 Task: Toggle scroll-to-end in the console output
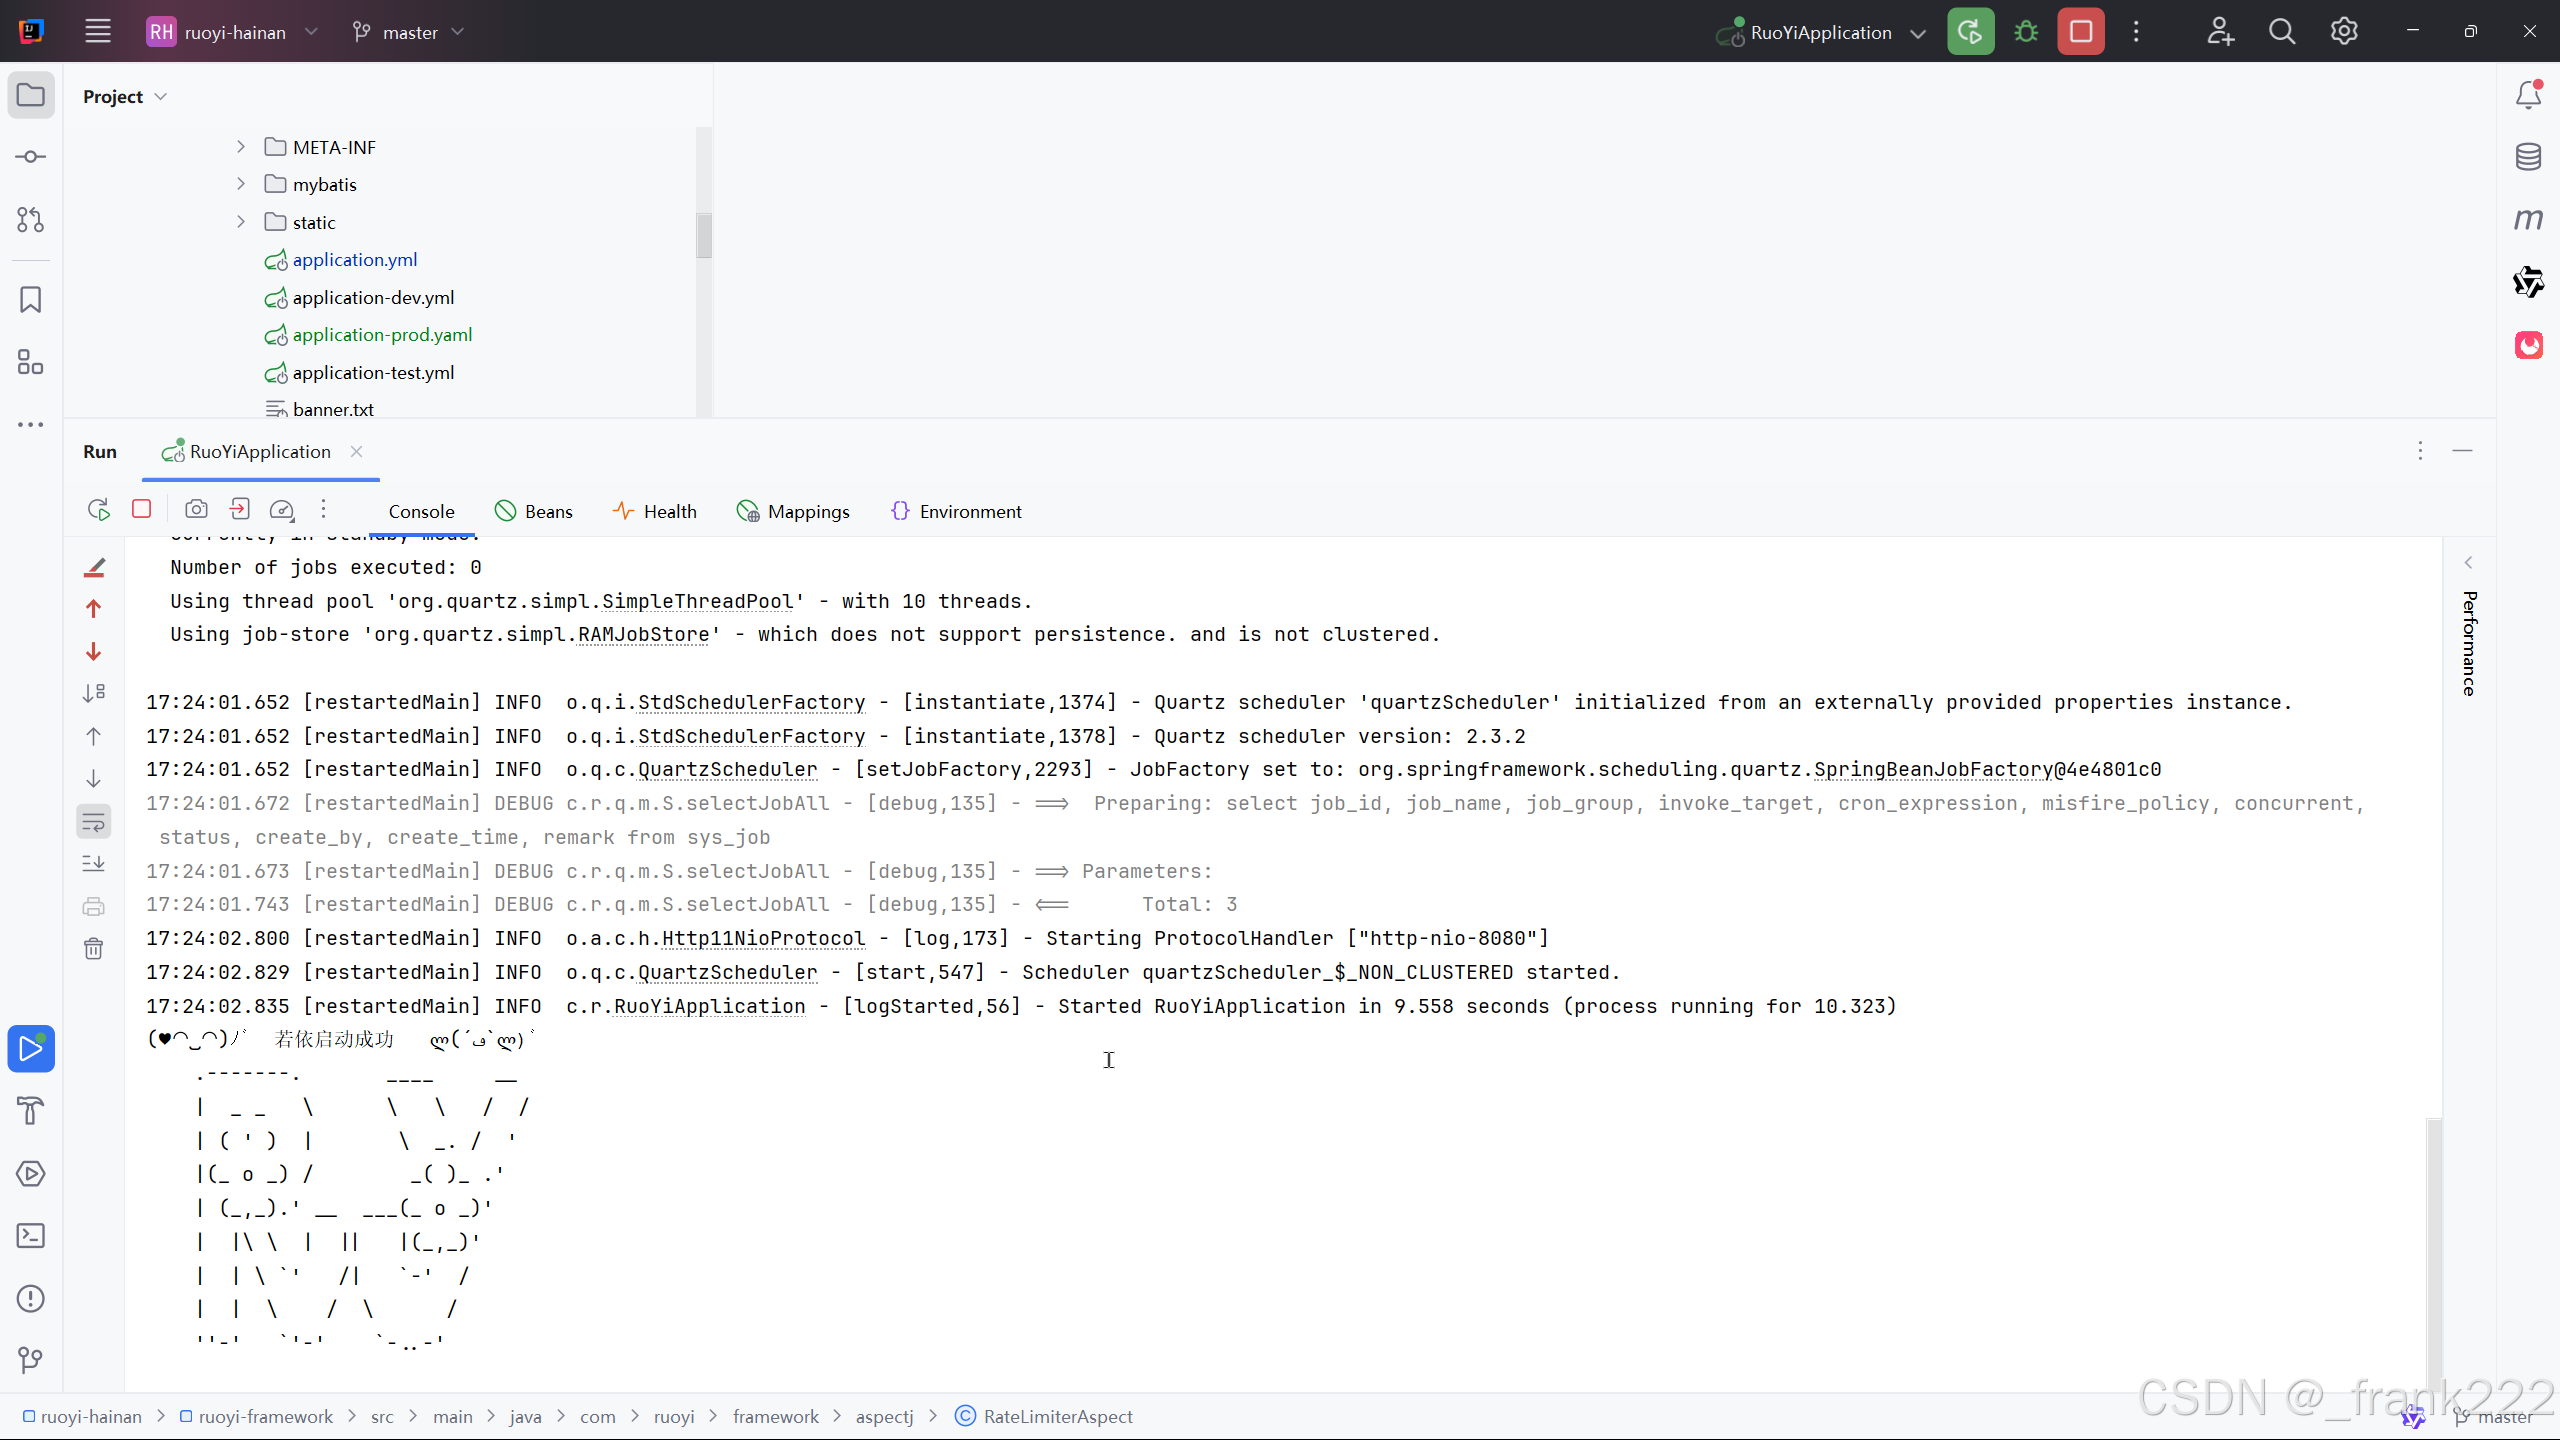click(x=93, y=863)
